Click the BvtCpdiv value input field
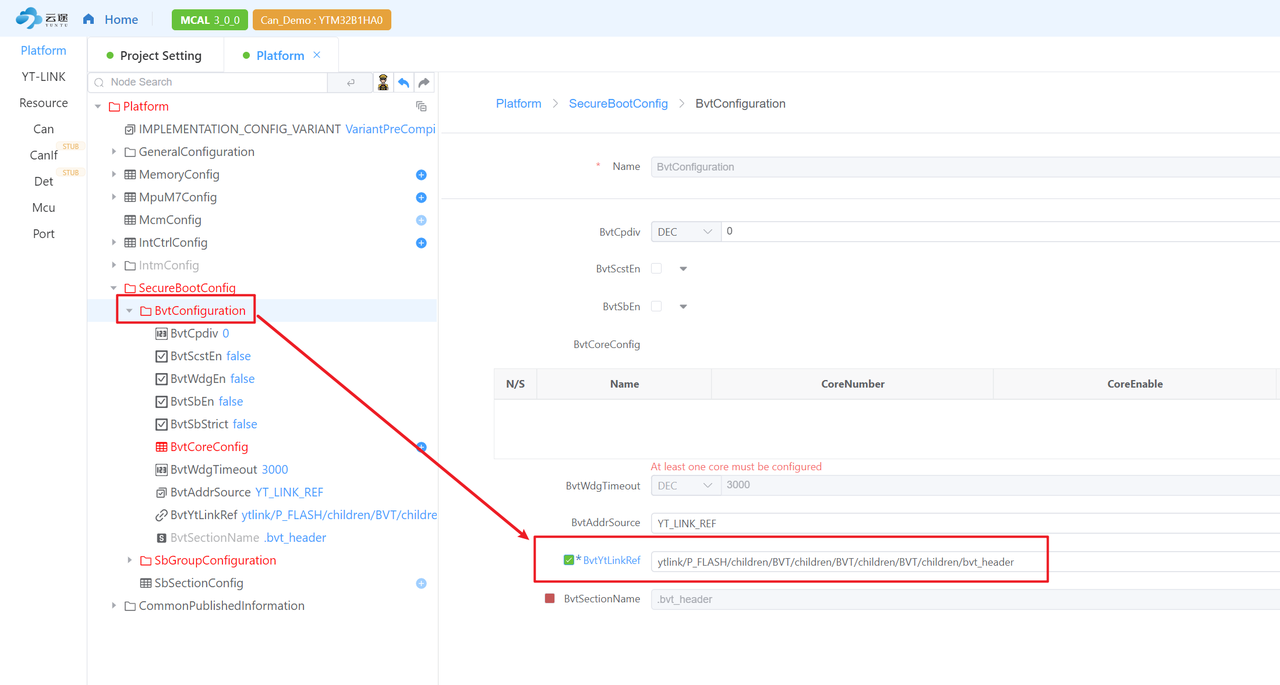 [x=1000, y=231]
